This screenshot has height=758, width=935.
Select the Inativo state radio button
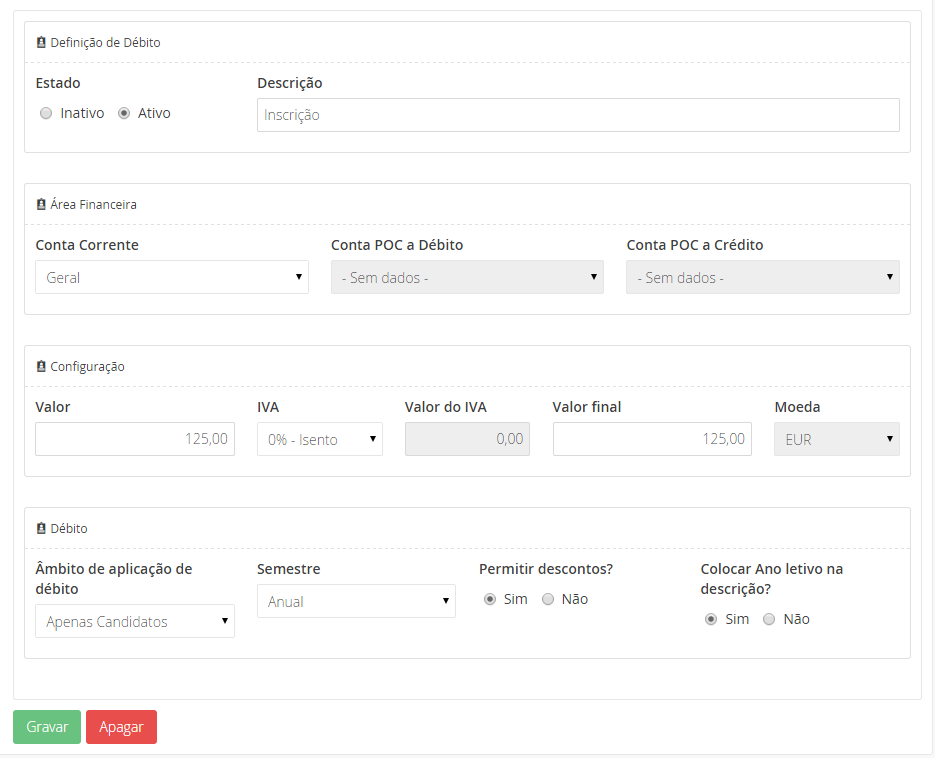46,114
